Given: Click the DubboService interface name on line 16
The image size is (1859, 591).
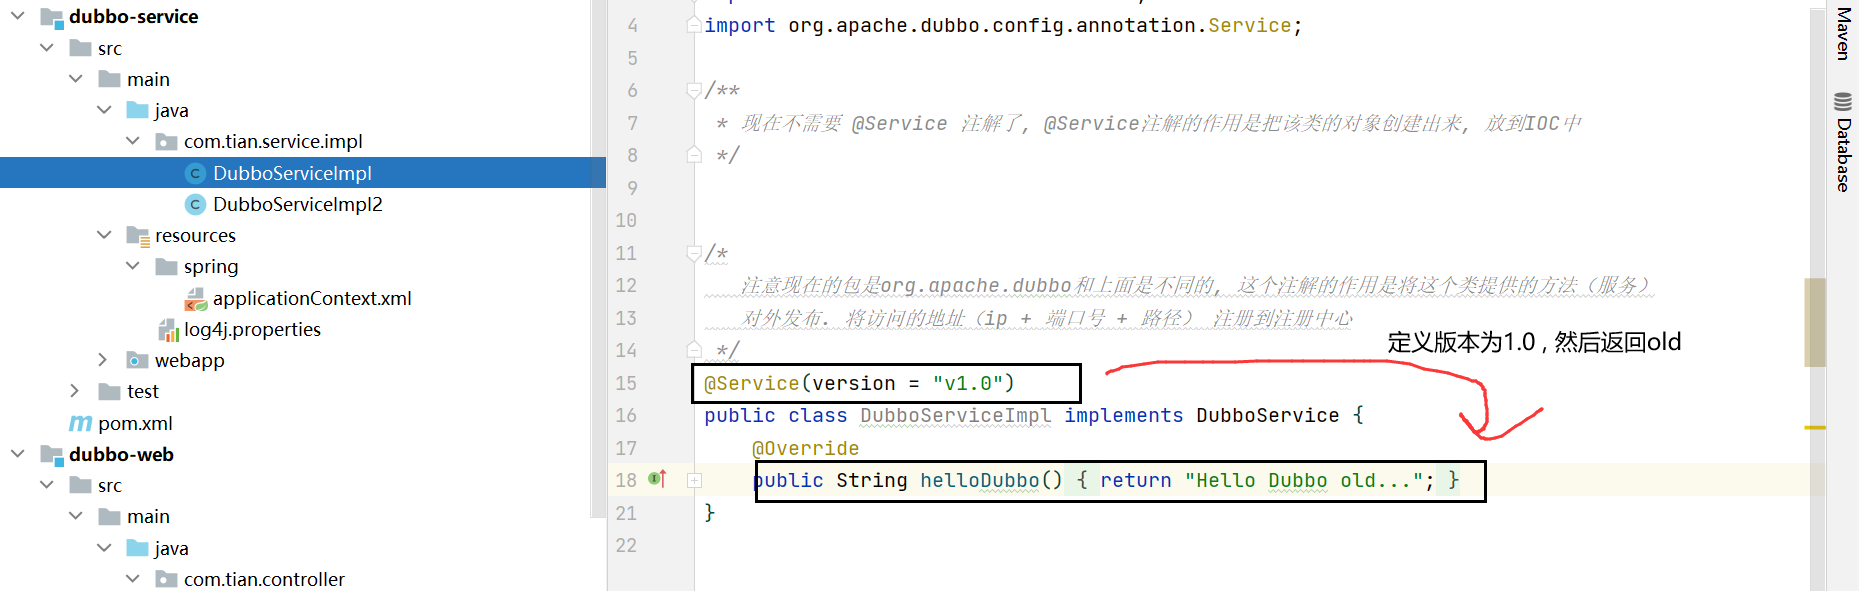Looking at the screenshot, I should [1267, 415].
